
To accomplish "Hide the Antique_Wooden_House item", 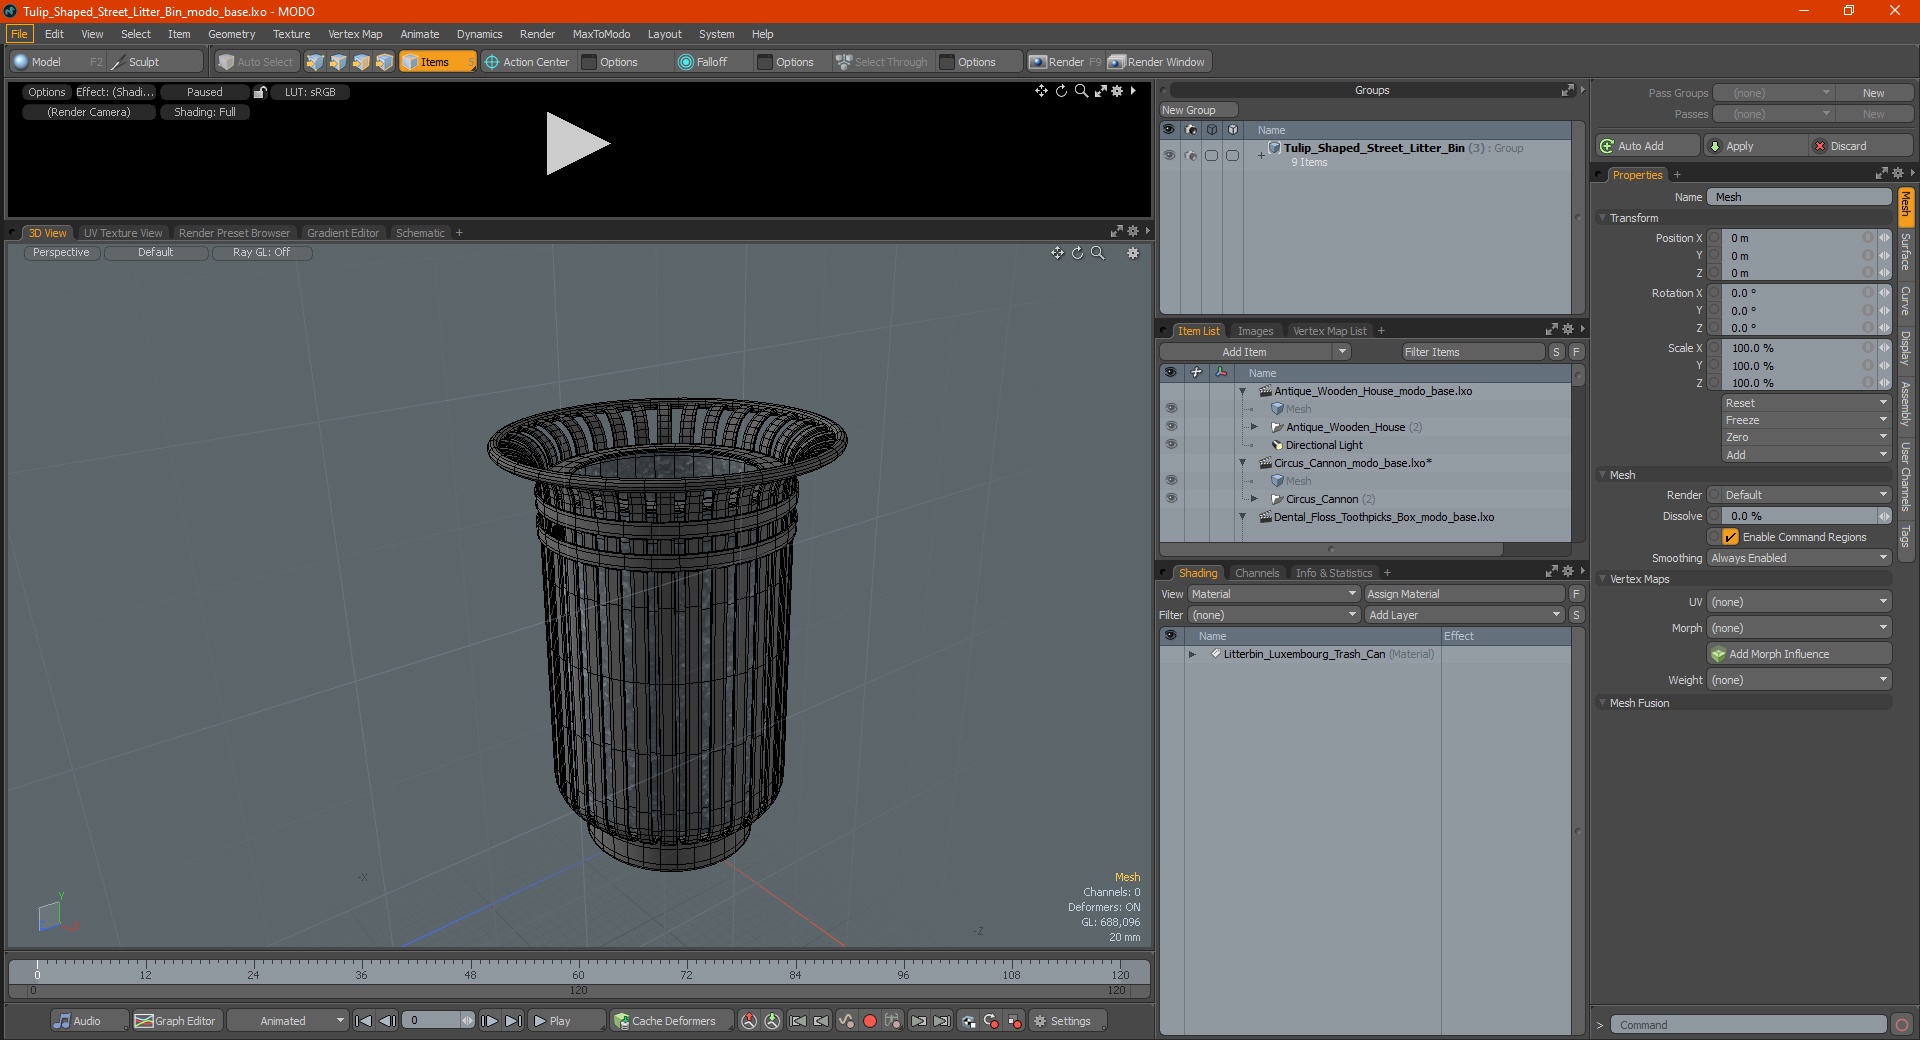I will point(1171,427).
